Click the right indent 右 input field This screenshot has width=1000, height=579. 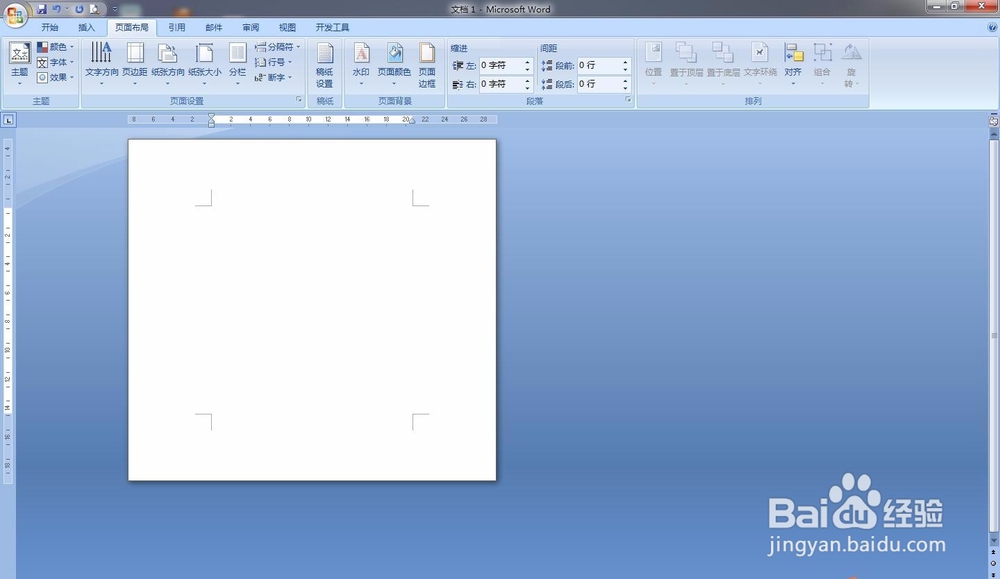tap(501, 84)
